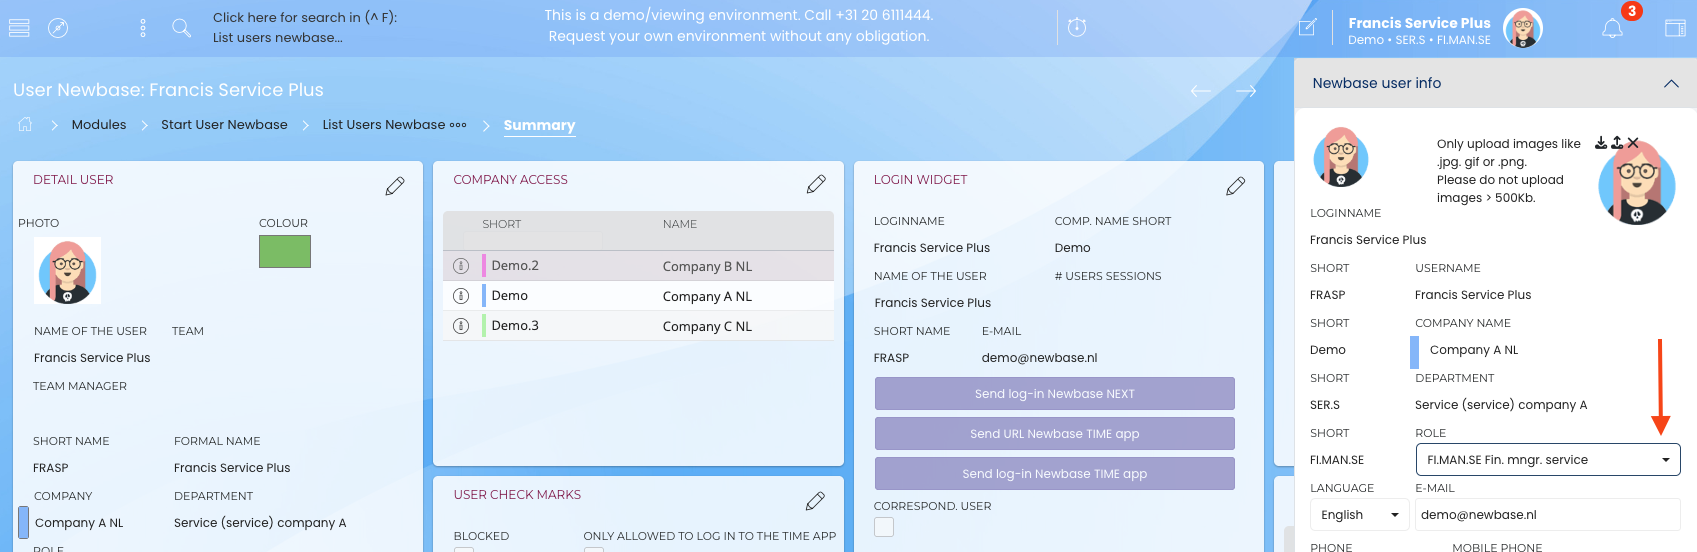The height and width of the screenshot is (552, 1697).
Task: Go to next record with right arrow
Action: coord(1246,91)
